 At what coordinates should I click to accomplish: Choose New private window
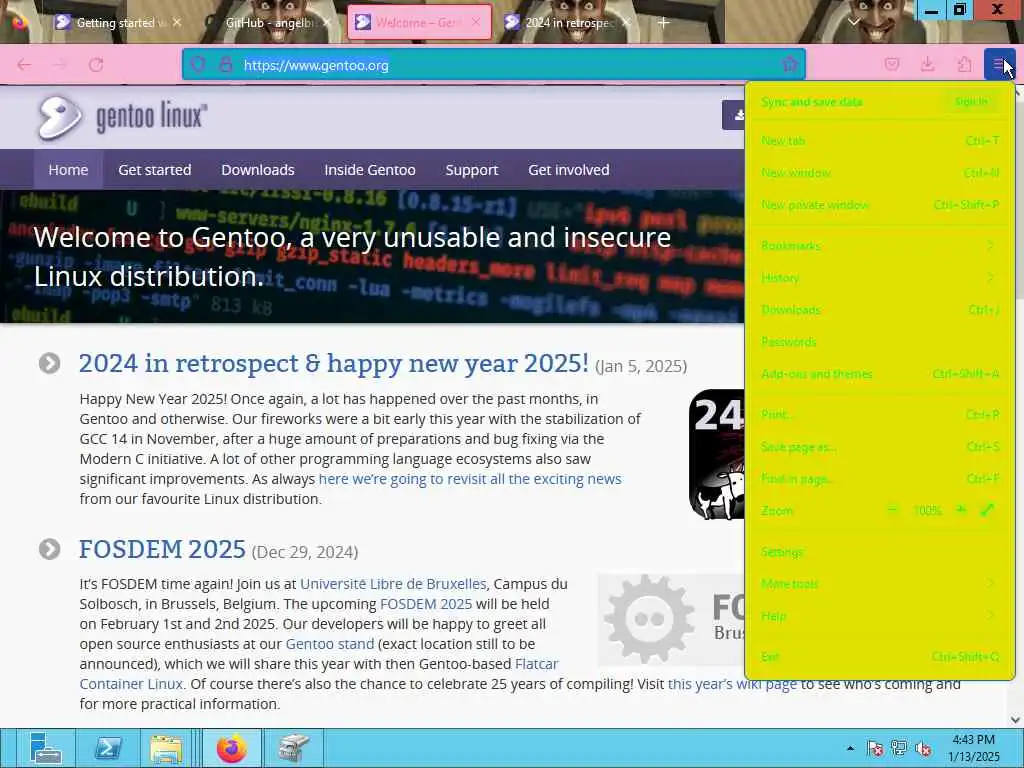(879, 204)
